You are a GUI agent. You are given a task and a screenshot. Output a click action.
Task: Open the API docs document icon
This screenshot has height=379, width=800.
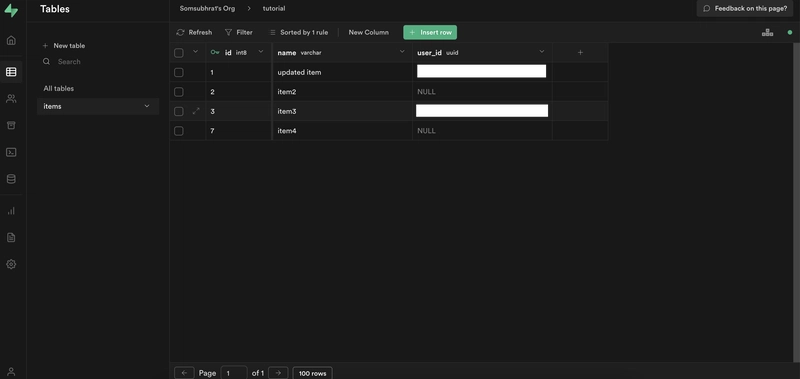11,238
